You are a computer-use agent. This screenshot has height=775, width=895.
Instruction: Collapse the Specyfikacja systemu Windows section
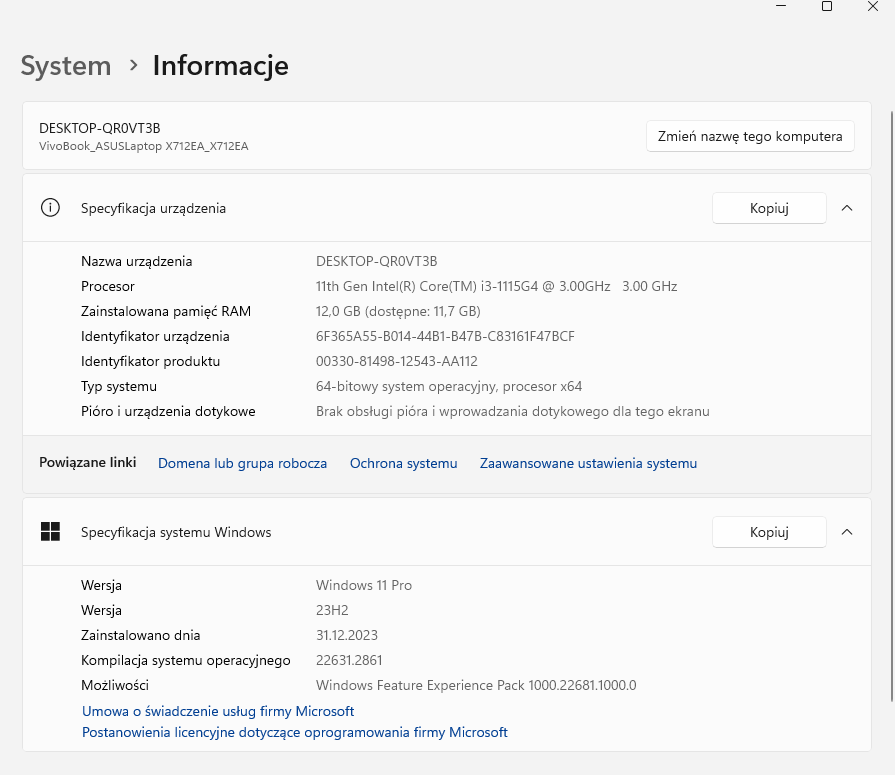click(847, 532)
